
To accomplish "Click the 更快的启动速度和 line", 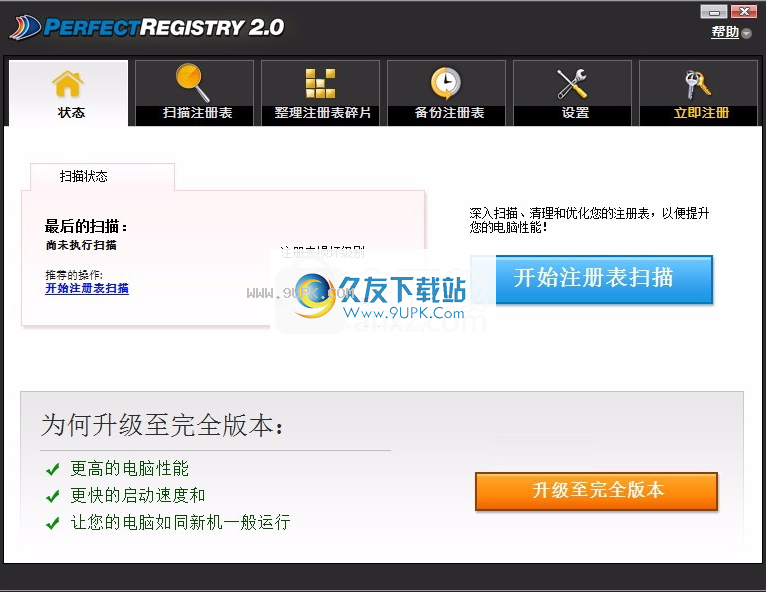I will [x=138, y=495].
